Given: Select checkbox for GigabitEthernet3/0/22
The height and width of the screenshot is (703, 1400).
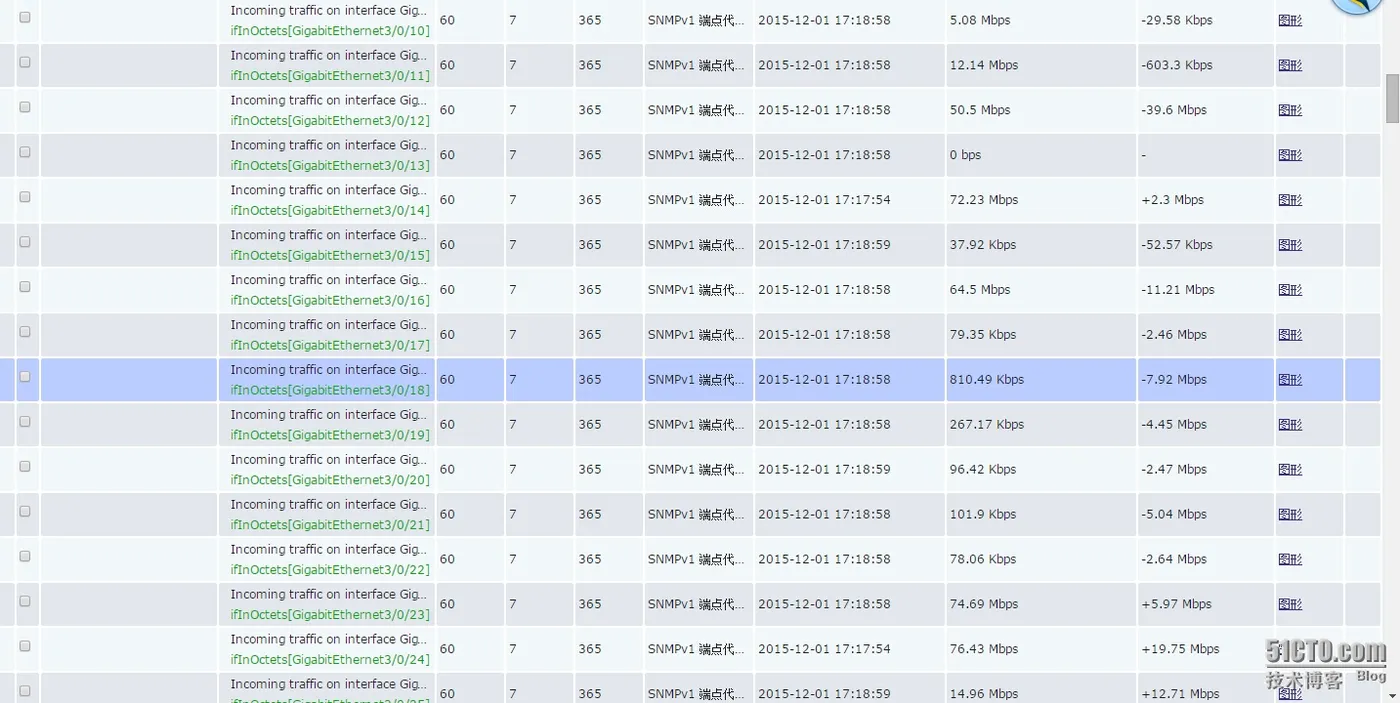Looking at the screenshot, I should (x=25, y=557).
